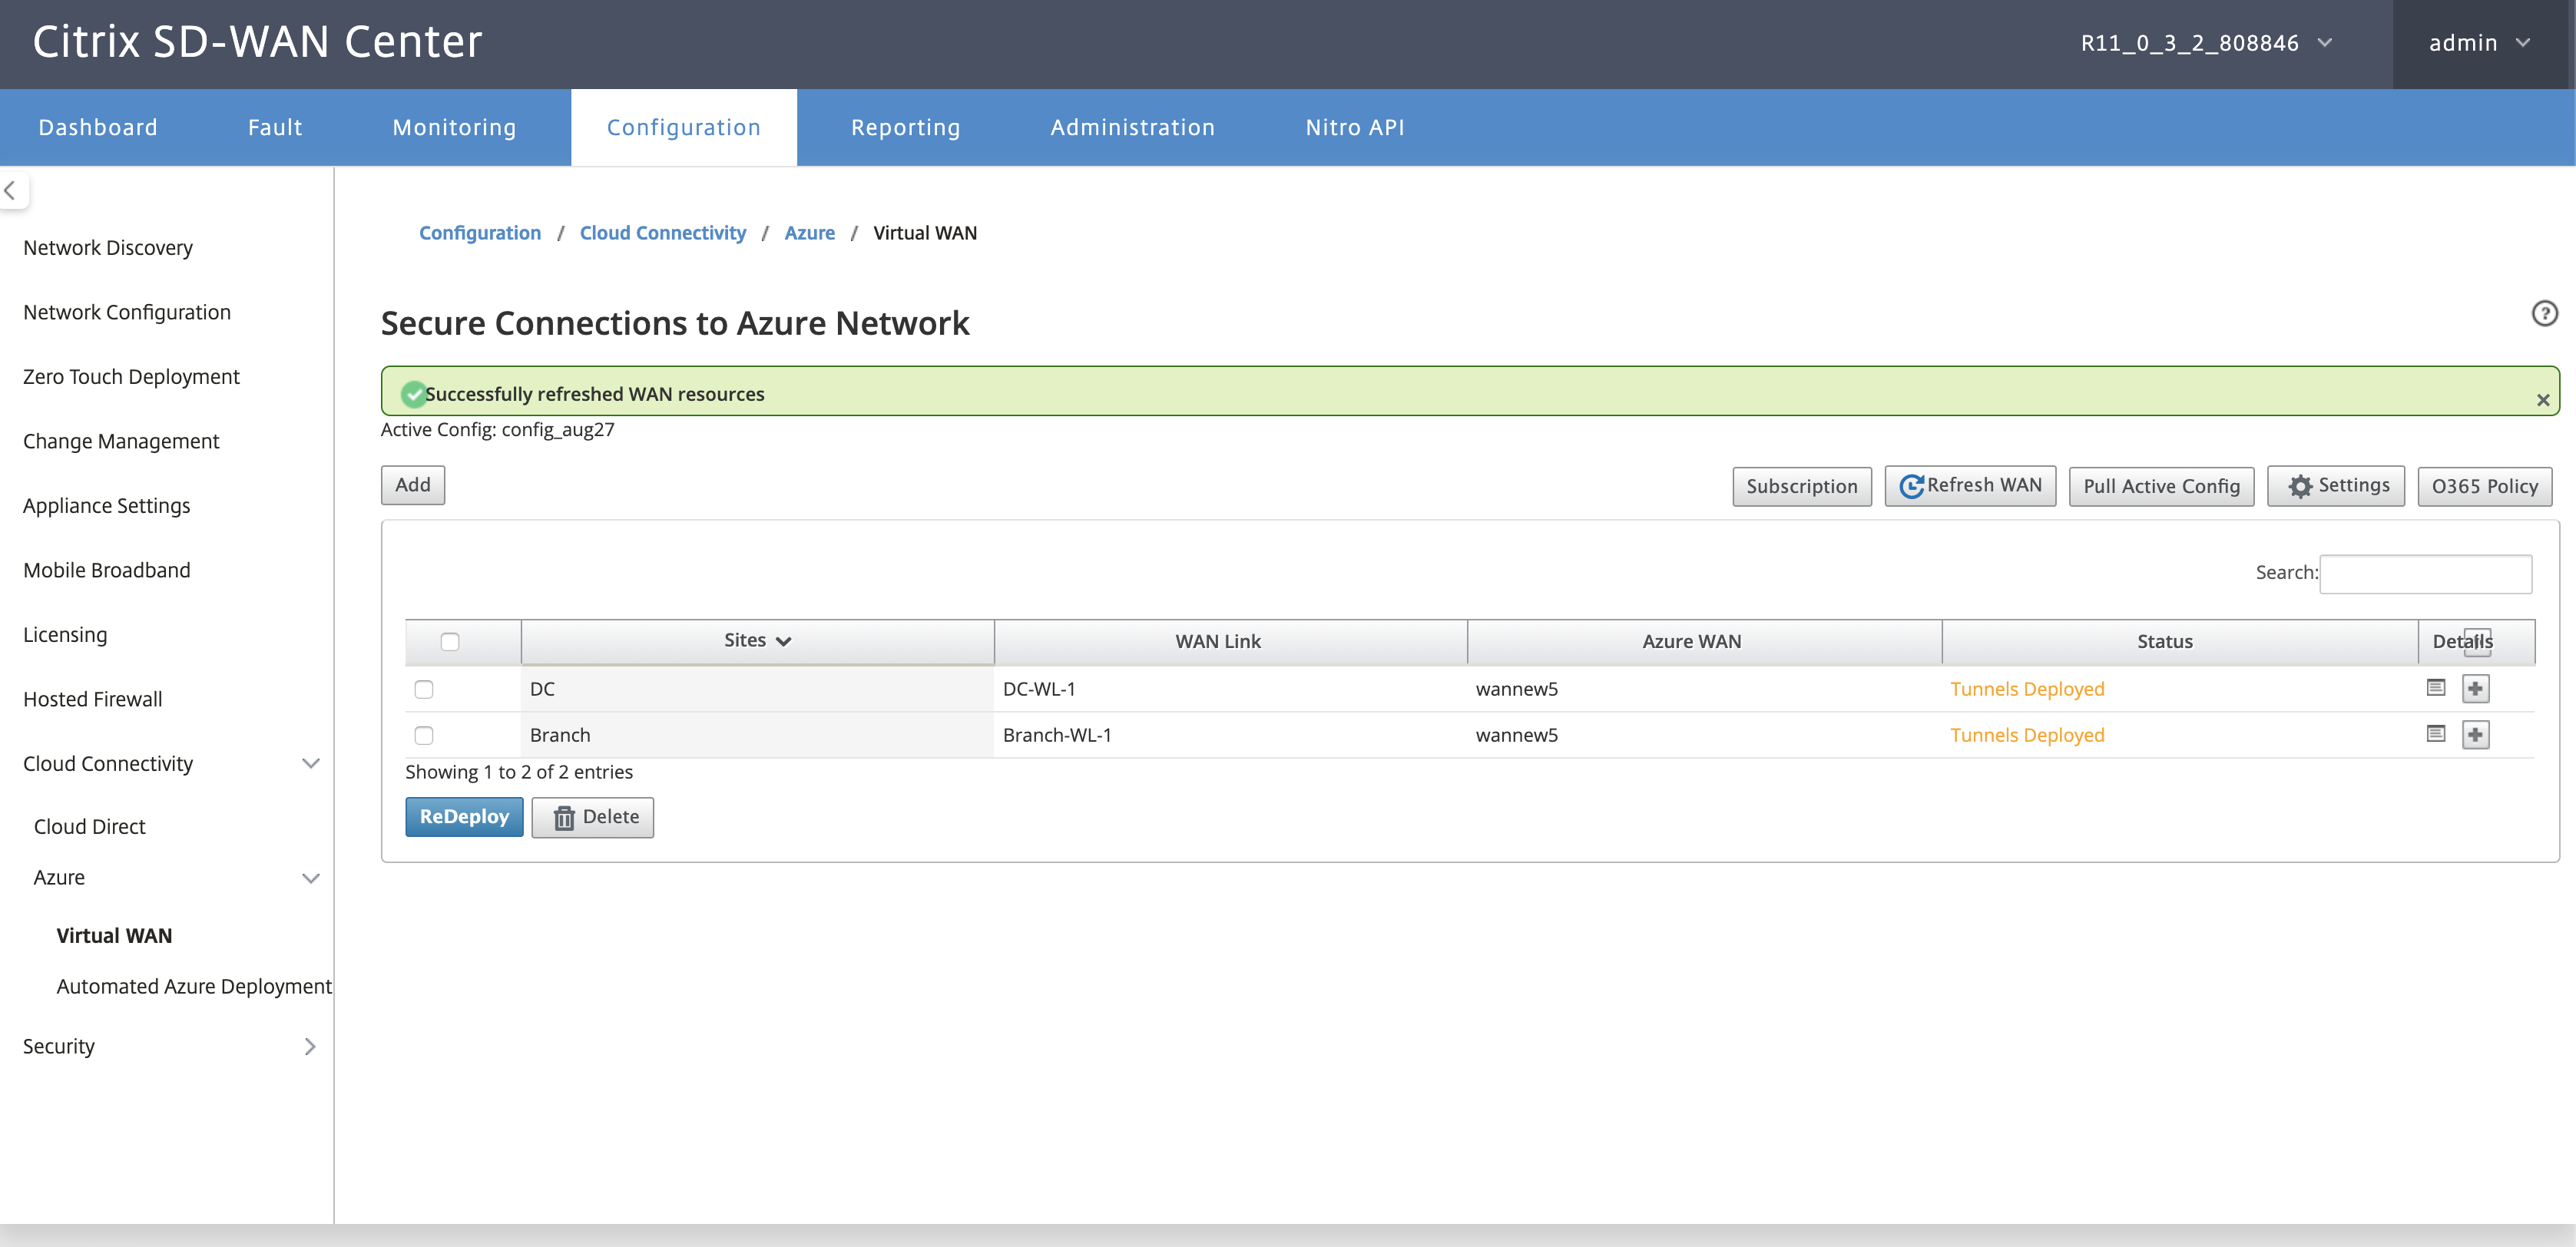Follow the Cloud Connectivity breadcrumb link

[x=663, y=233]
